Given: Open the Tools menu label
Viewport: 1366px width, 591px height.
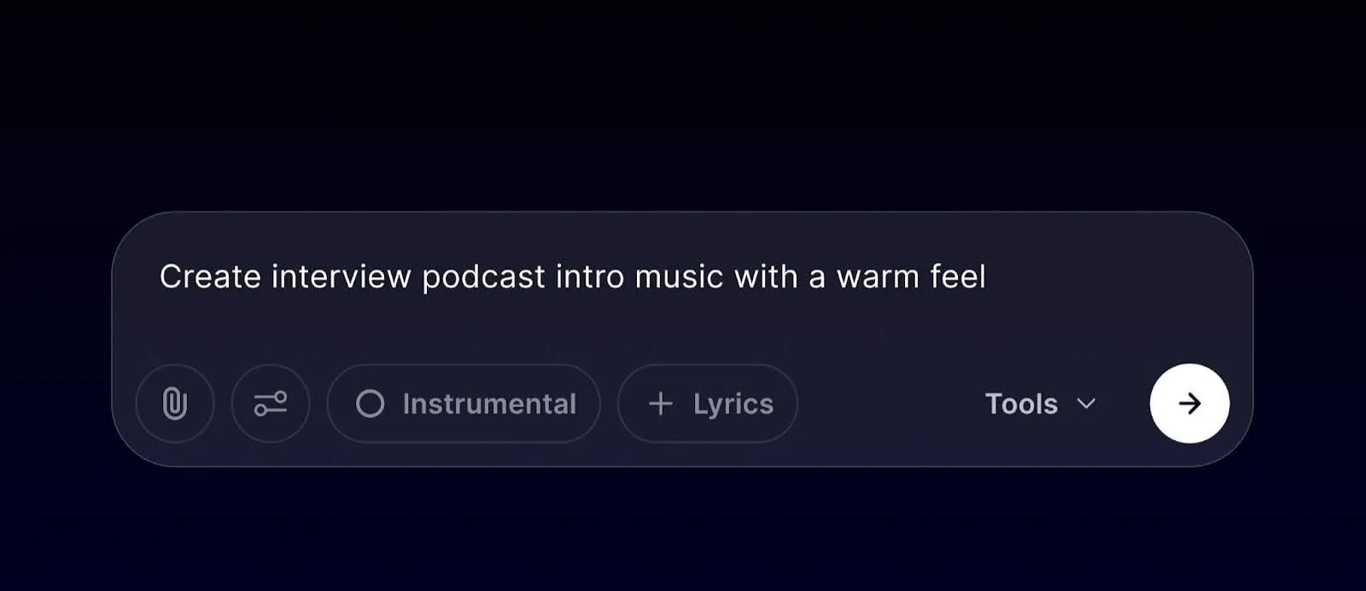Looking at the screenshot, I should pos(1021,404).
